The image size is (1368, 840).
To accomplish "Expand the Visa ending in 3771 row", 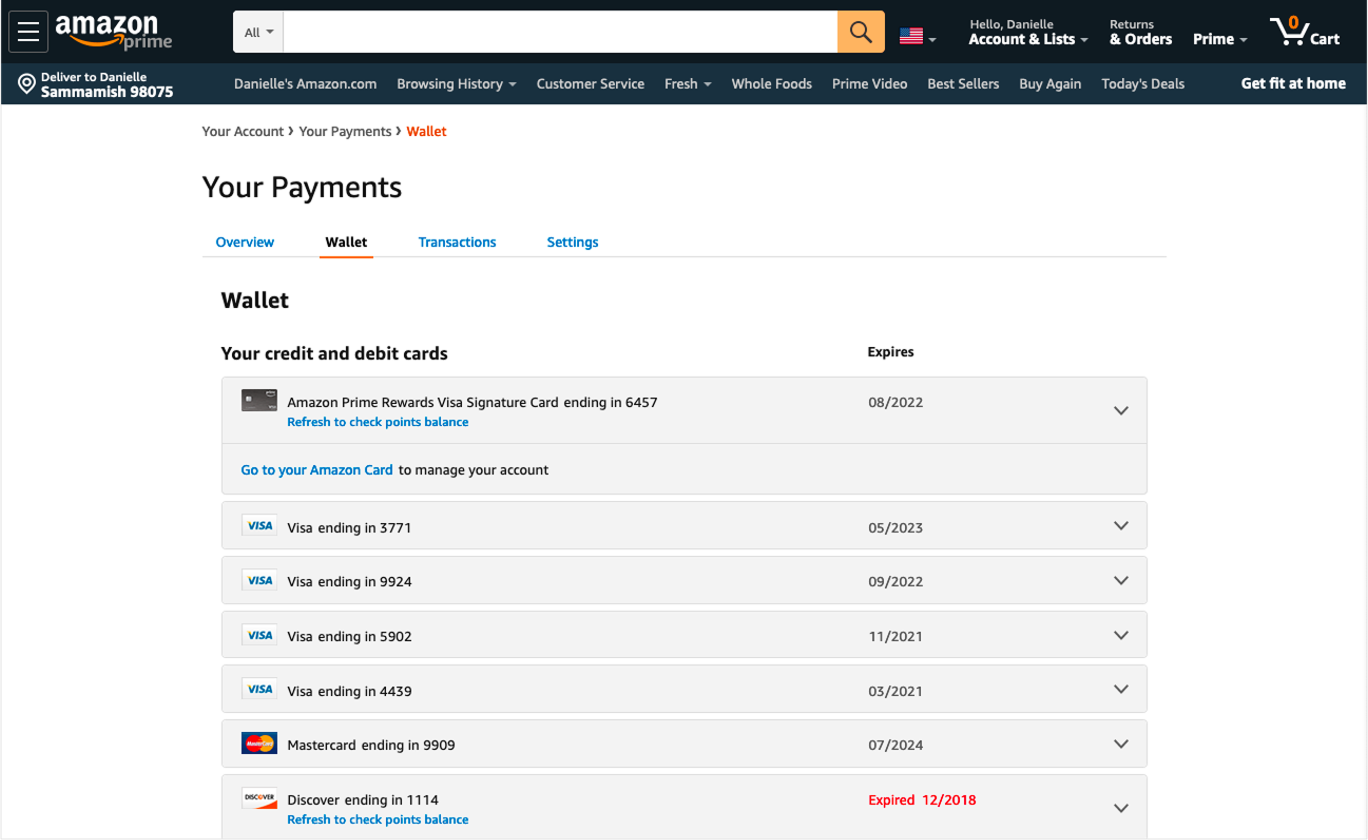I will tap(1120, 526).
